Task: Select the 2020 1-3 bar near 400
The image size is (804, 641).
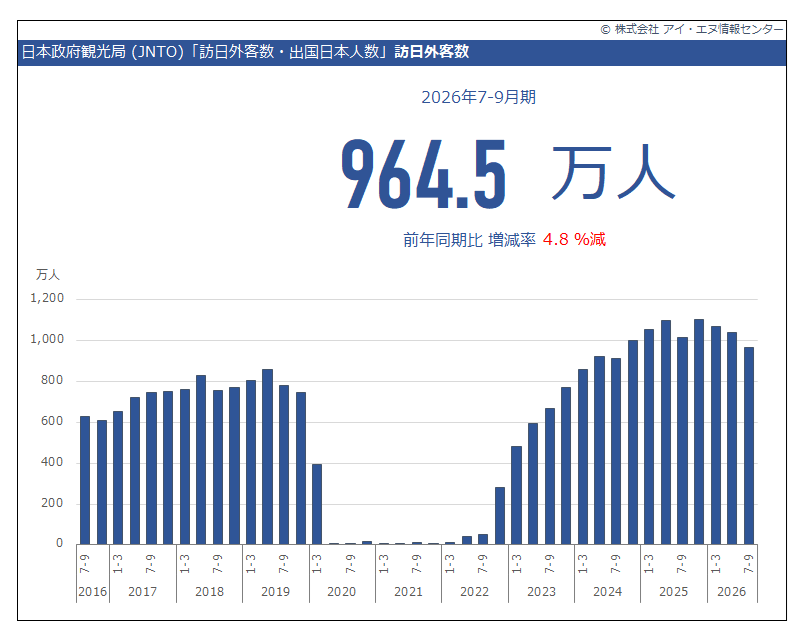Action: (317, 504)
